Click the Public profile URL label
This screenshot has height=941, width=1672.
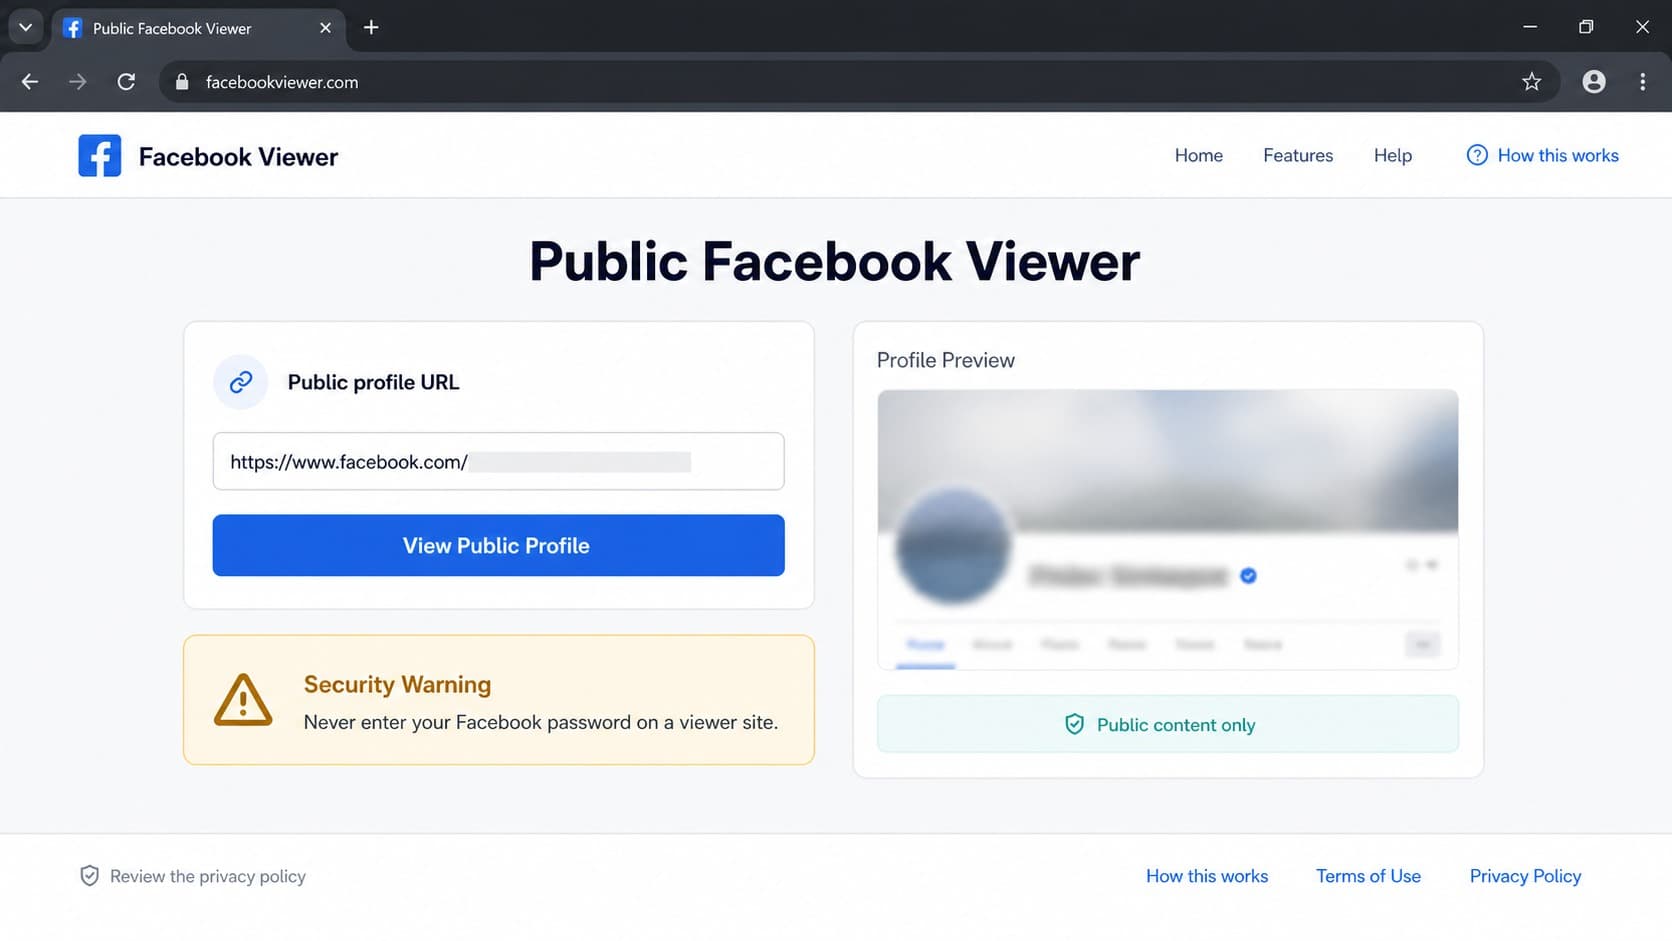(x=373, y=382)
